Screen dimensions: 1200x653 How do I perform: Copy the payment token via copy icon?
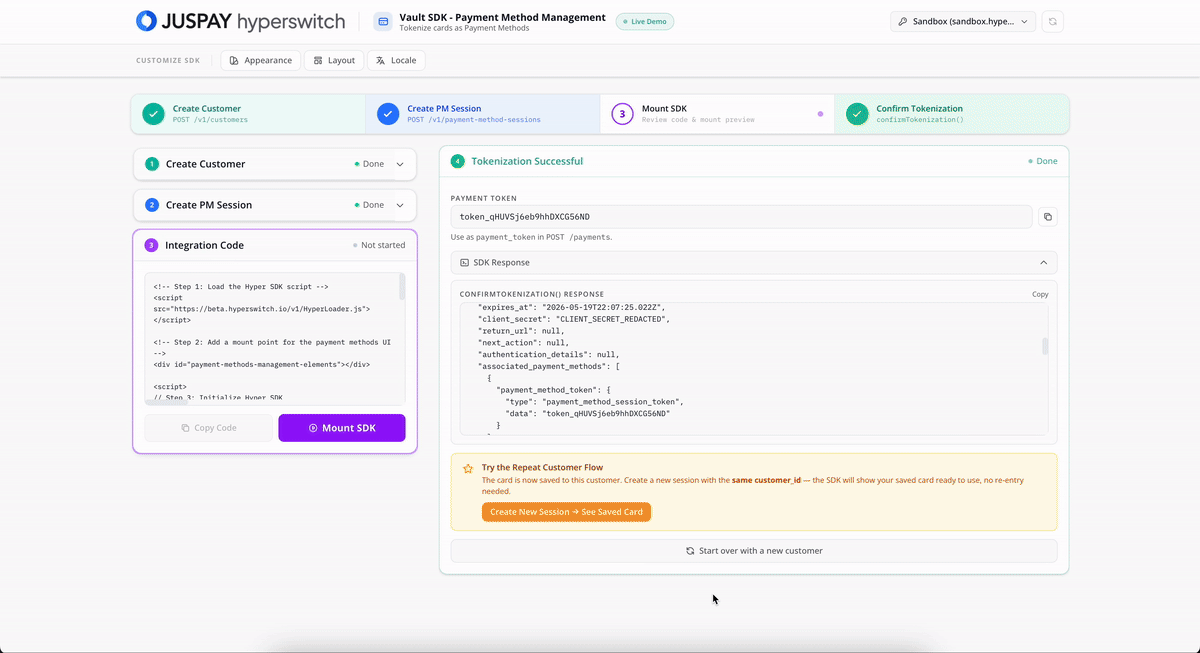(1047, 217)
